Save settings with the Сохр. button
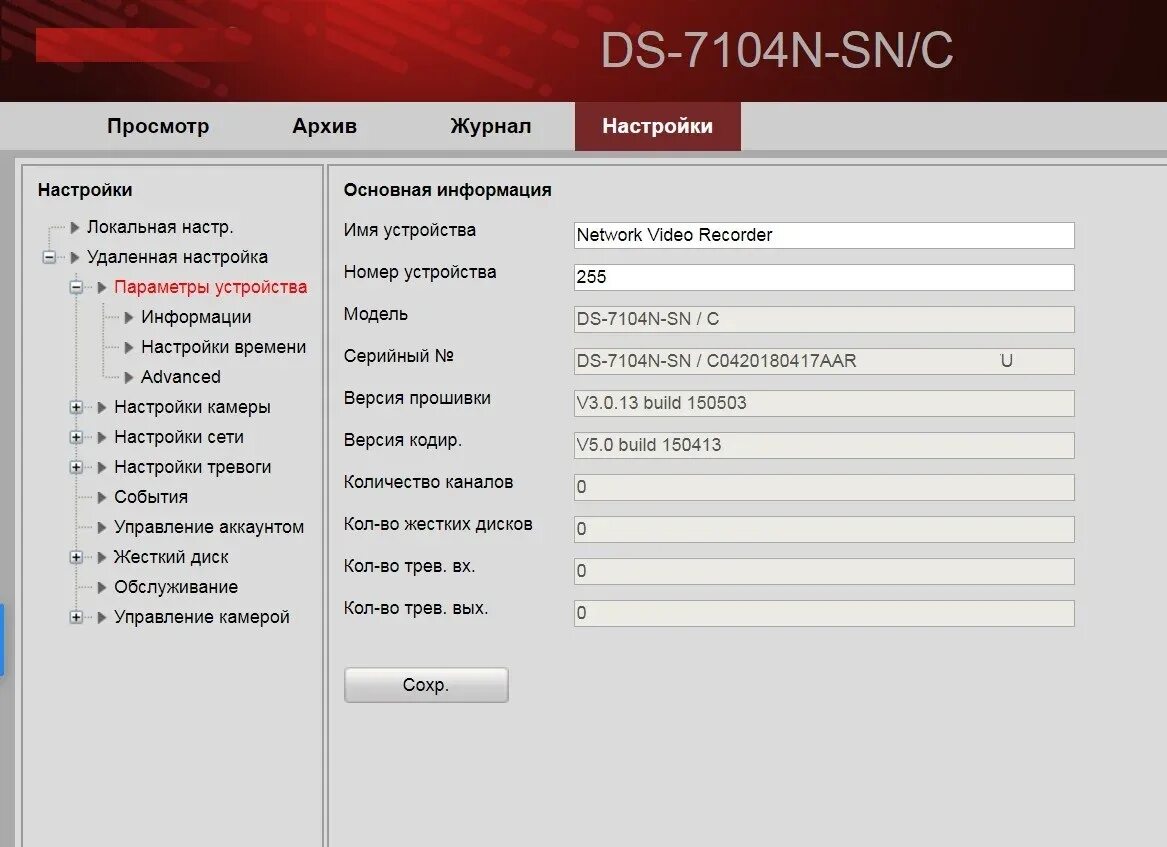This screenshot has height=847, width=1167. click(426, 685)
